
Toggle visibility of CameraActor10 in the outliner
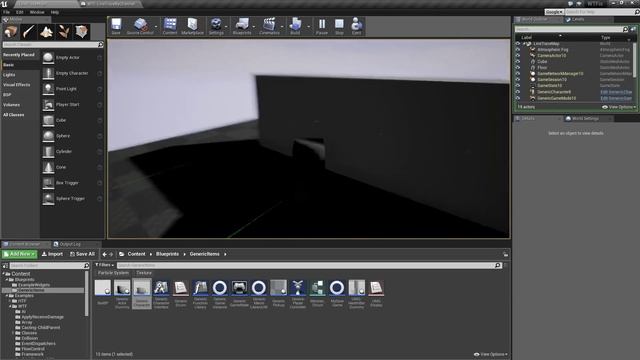(x=518, y=56)
